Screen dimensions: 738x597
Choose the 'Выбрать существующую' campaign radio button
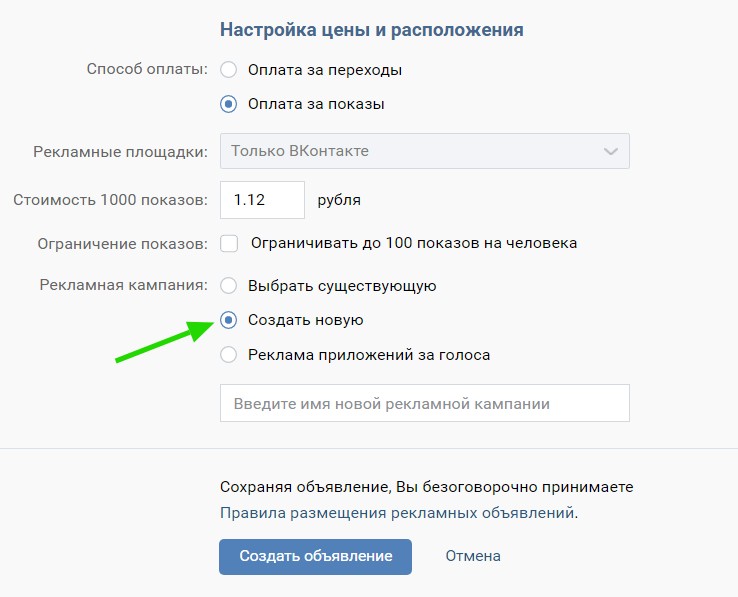pos(229,286)
